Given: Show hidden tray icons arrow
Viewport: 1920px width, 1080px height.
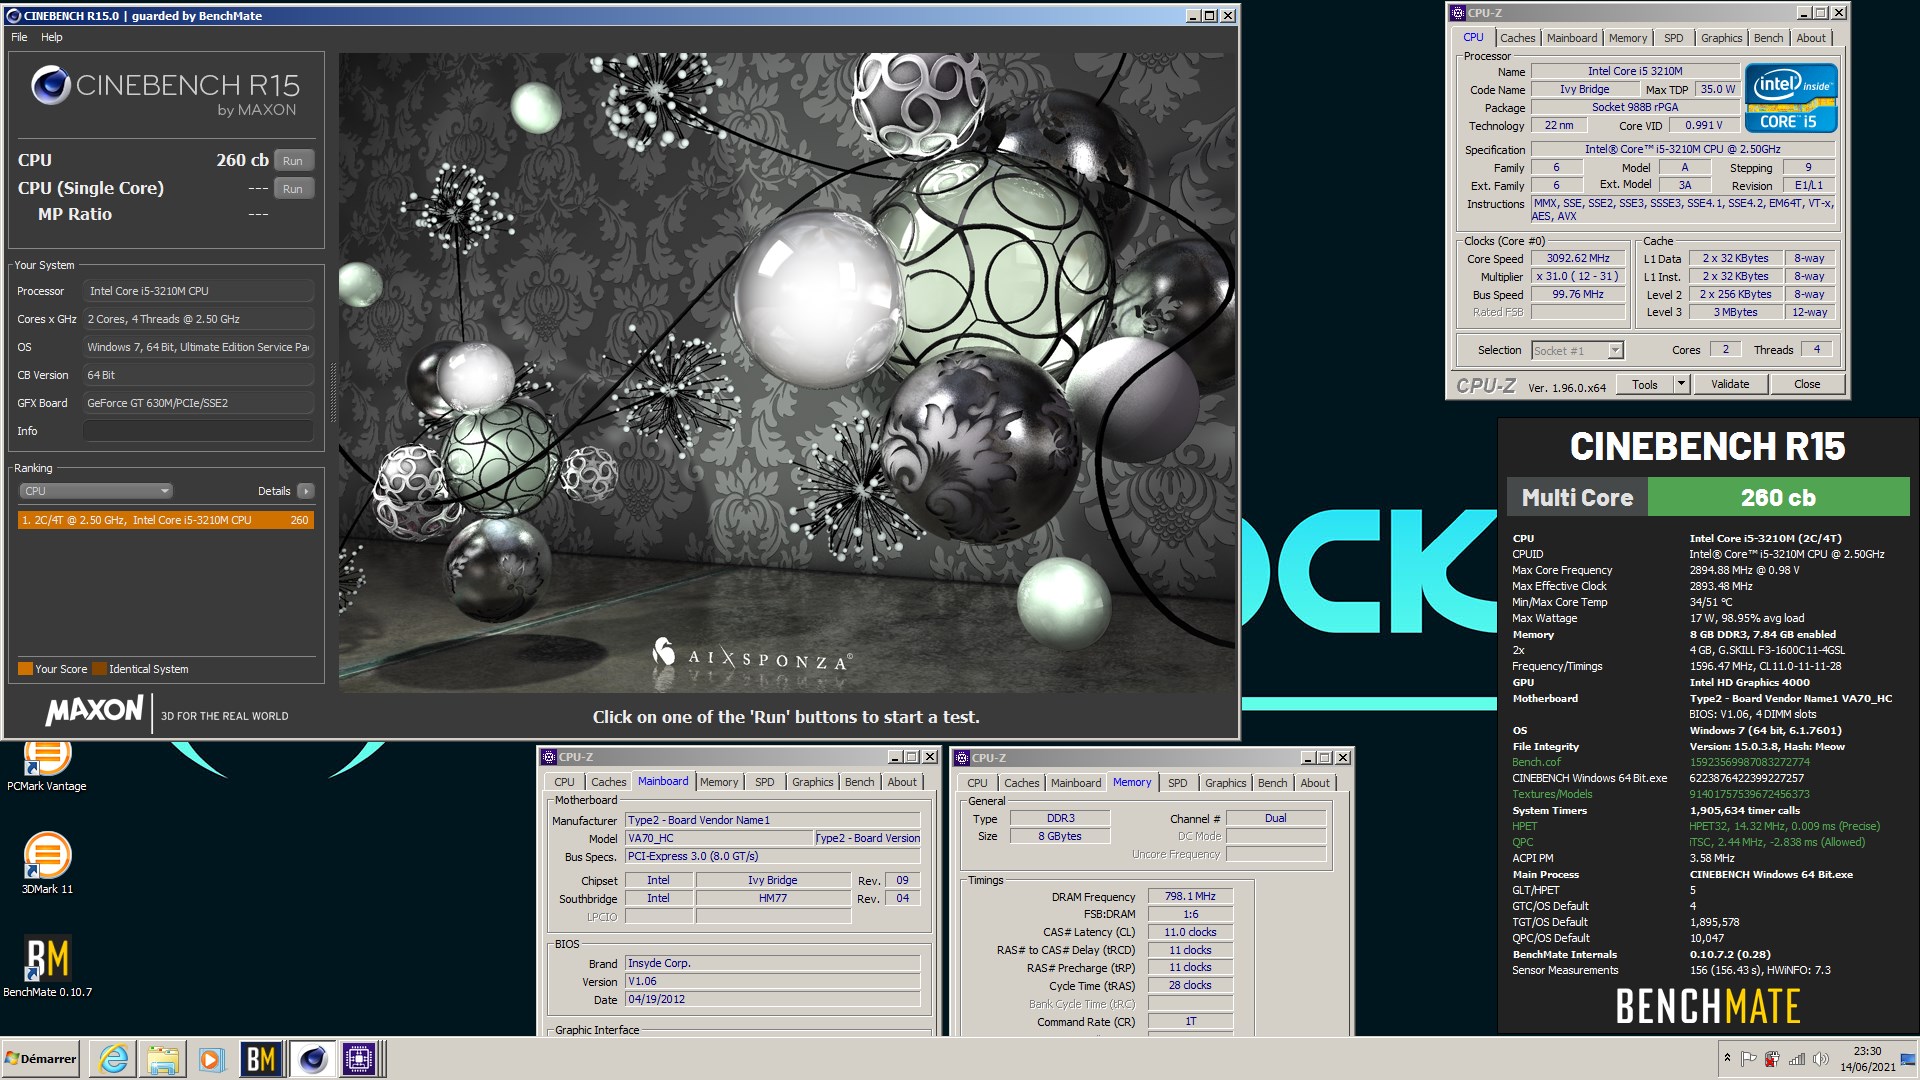Looking at the screenshot, I should pyautogui.click(x=1727, y=1058).
